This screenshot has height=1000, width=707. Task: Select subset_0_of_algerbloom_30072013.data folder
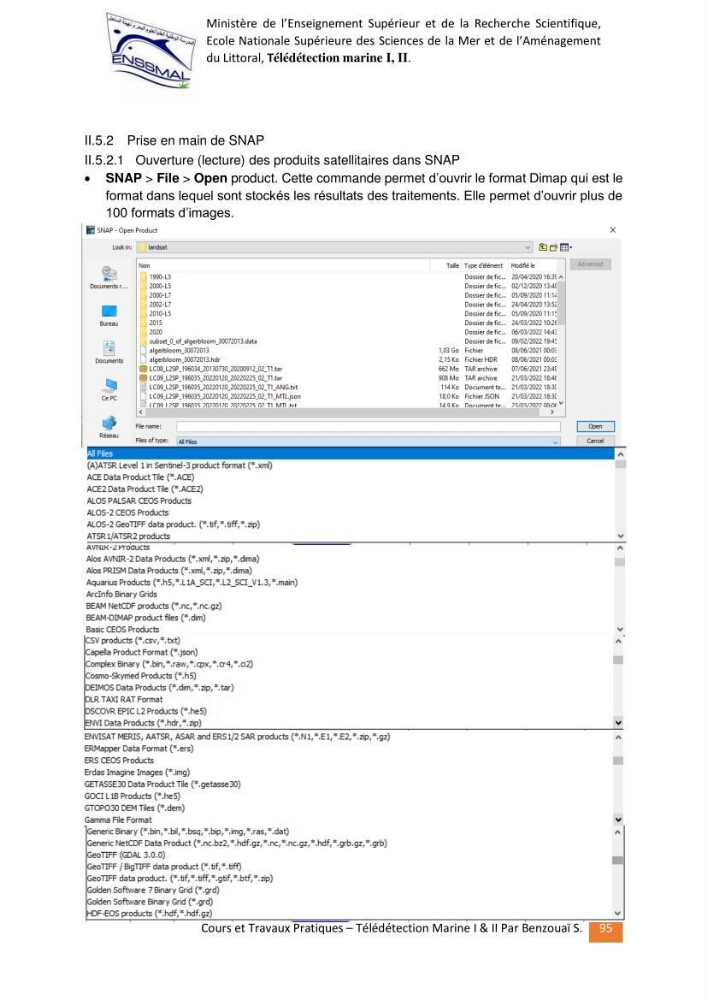(x=203, y=341)
